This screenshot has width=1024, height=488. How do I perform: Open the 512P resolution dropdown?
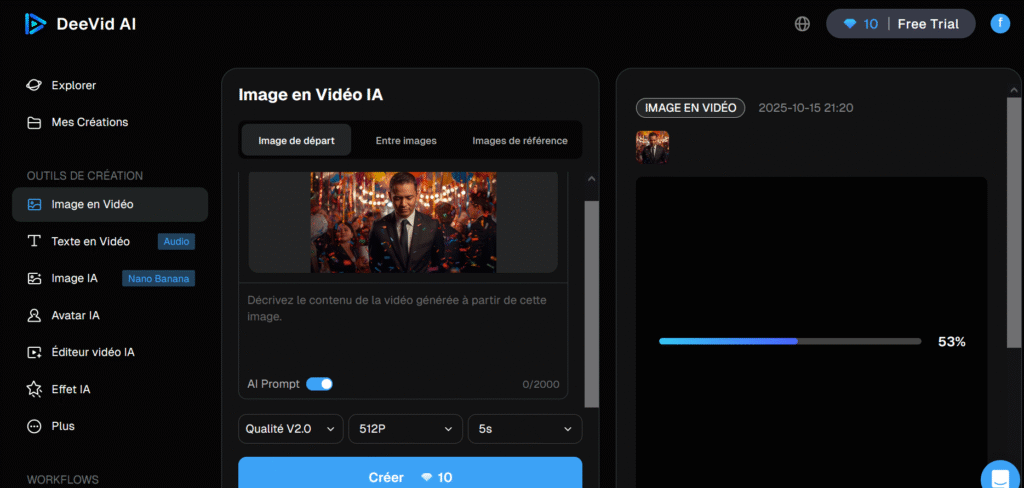coord(405,429)
